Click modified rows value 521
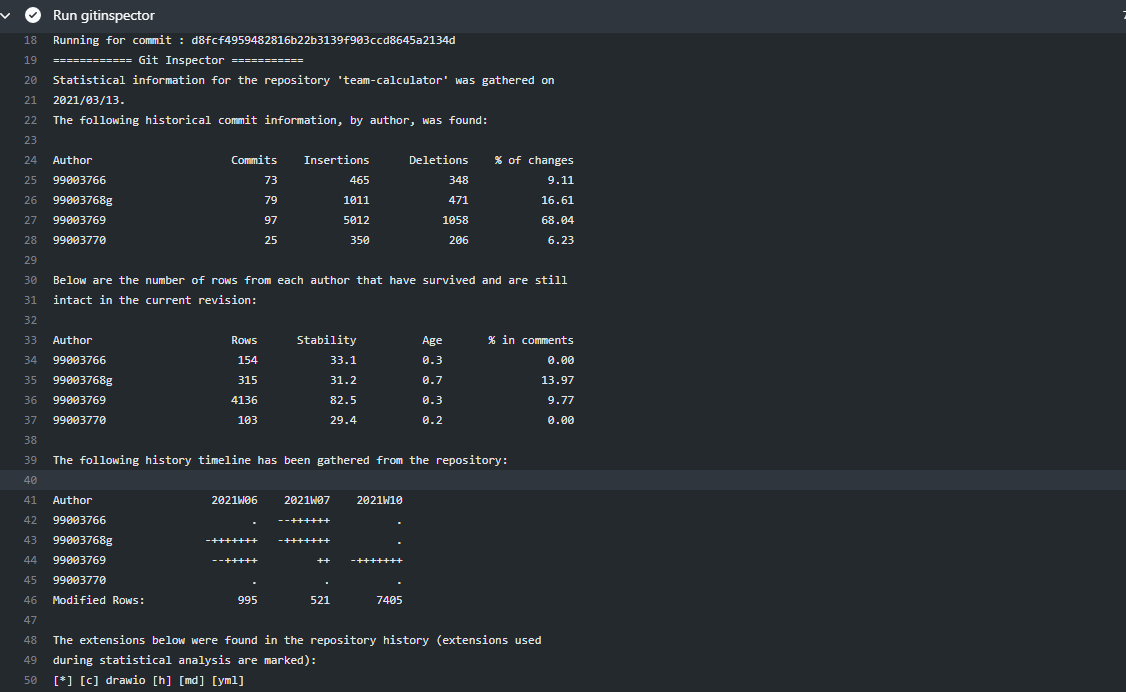The height and width of the screenshot is (692, 1126). pyautogui.click(x=320, y=600)
